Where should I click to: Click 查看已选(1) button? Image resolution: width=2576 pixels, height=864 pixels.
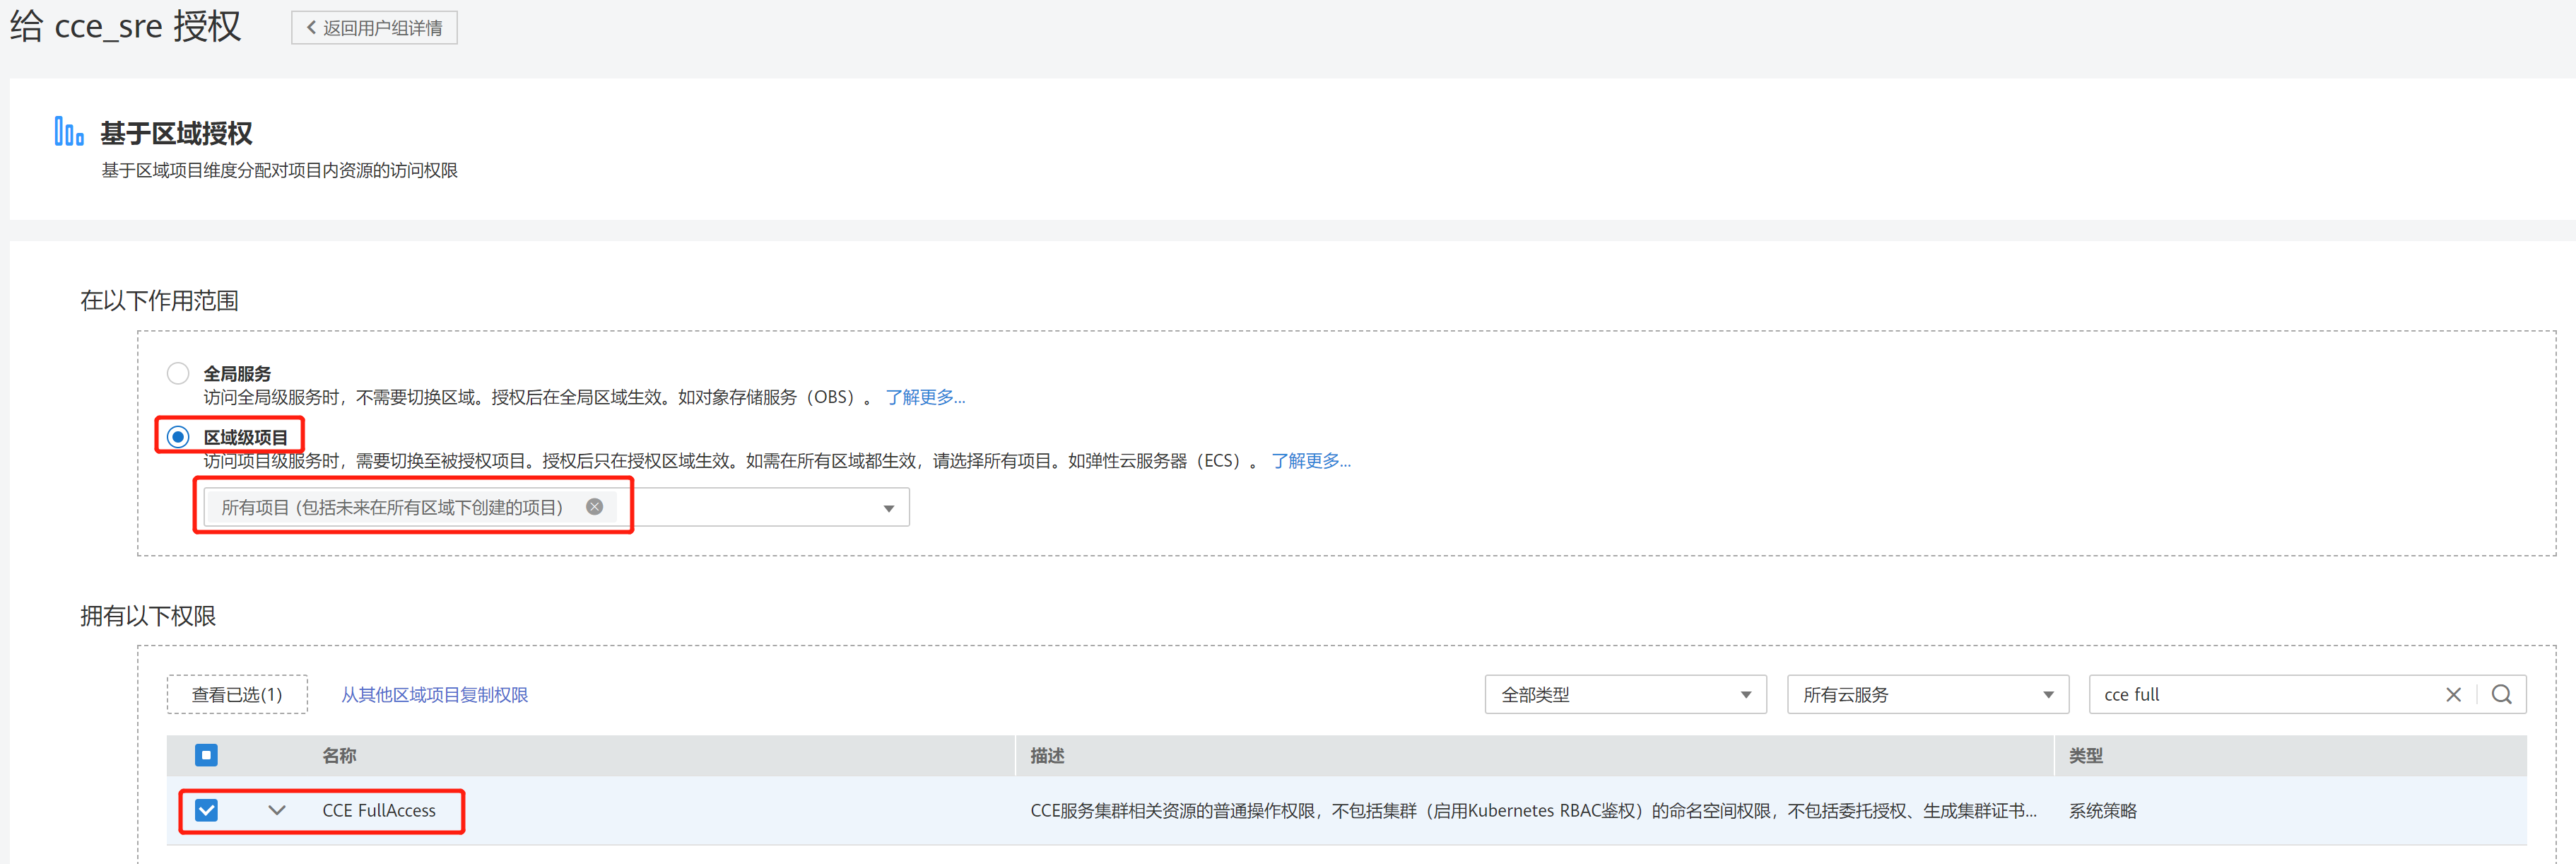(x=237, y=694)
